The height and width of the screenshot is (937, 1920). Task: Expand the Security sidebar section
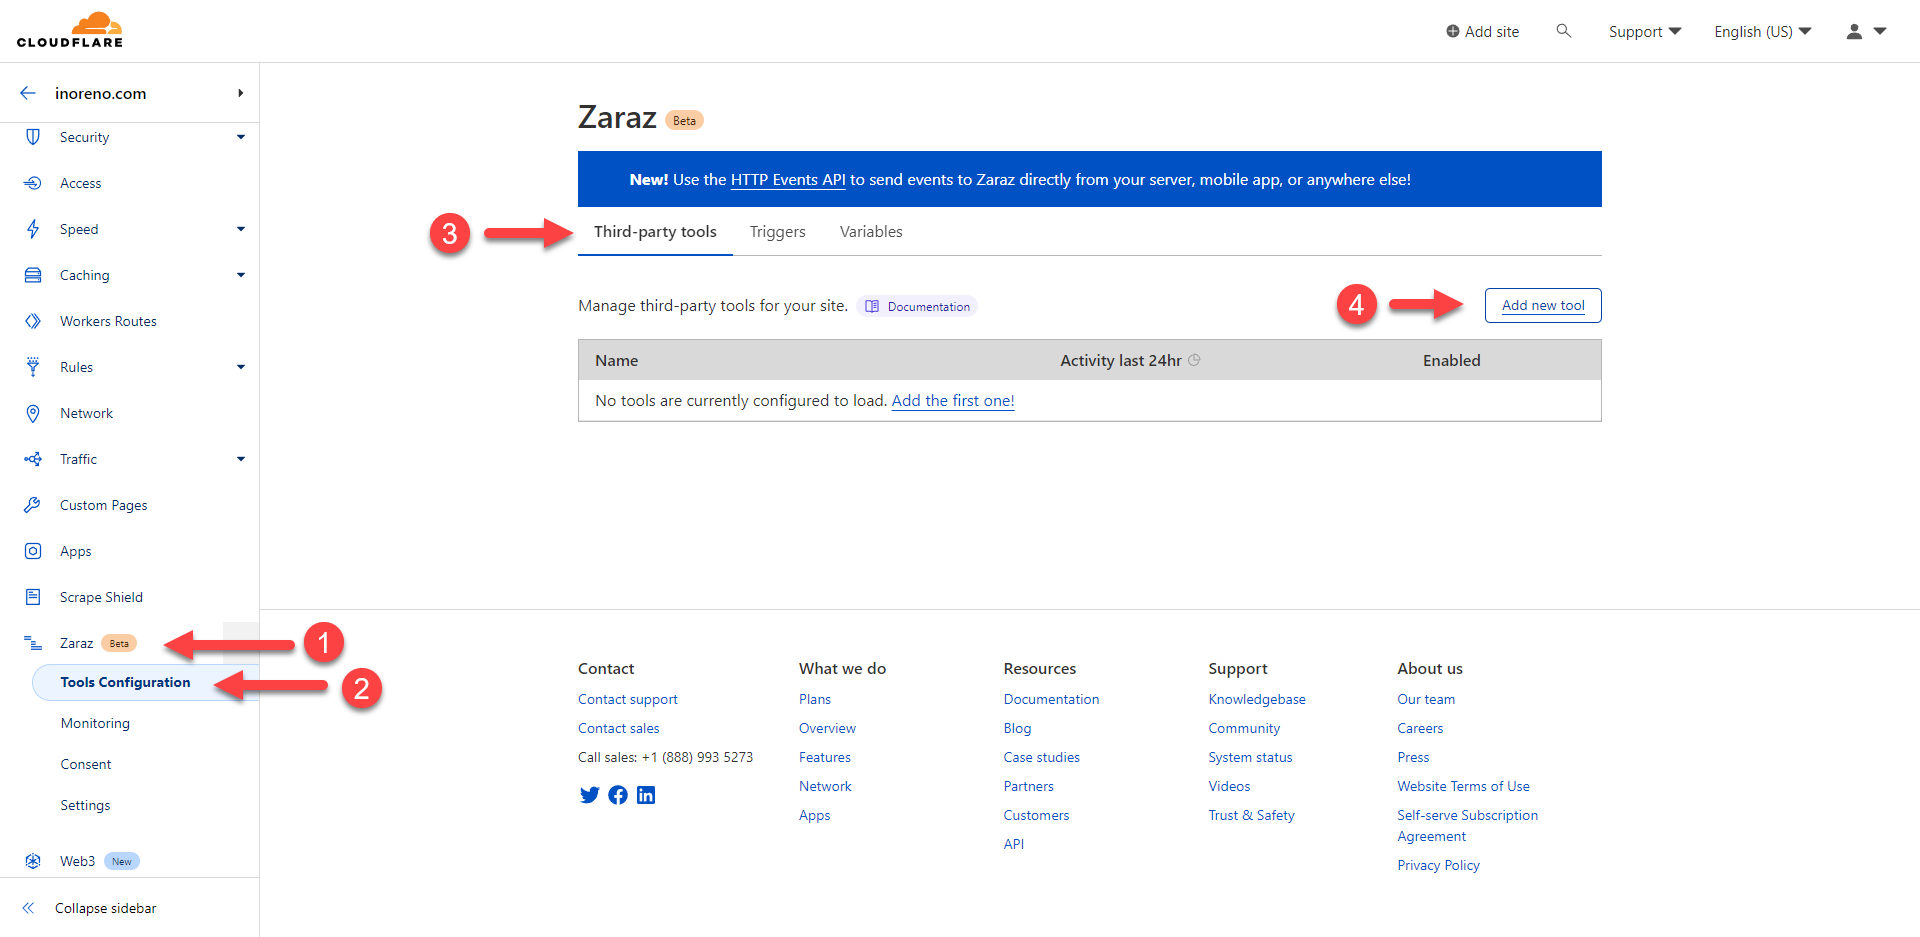point(240,137)
